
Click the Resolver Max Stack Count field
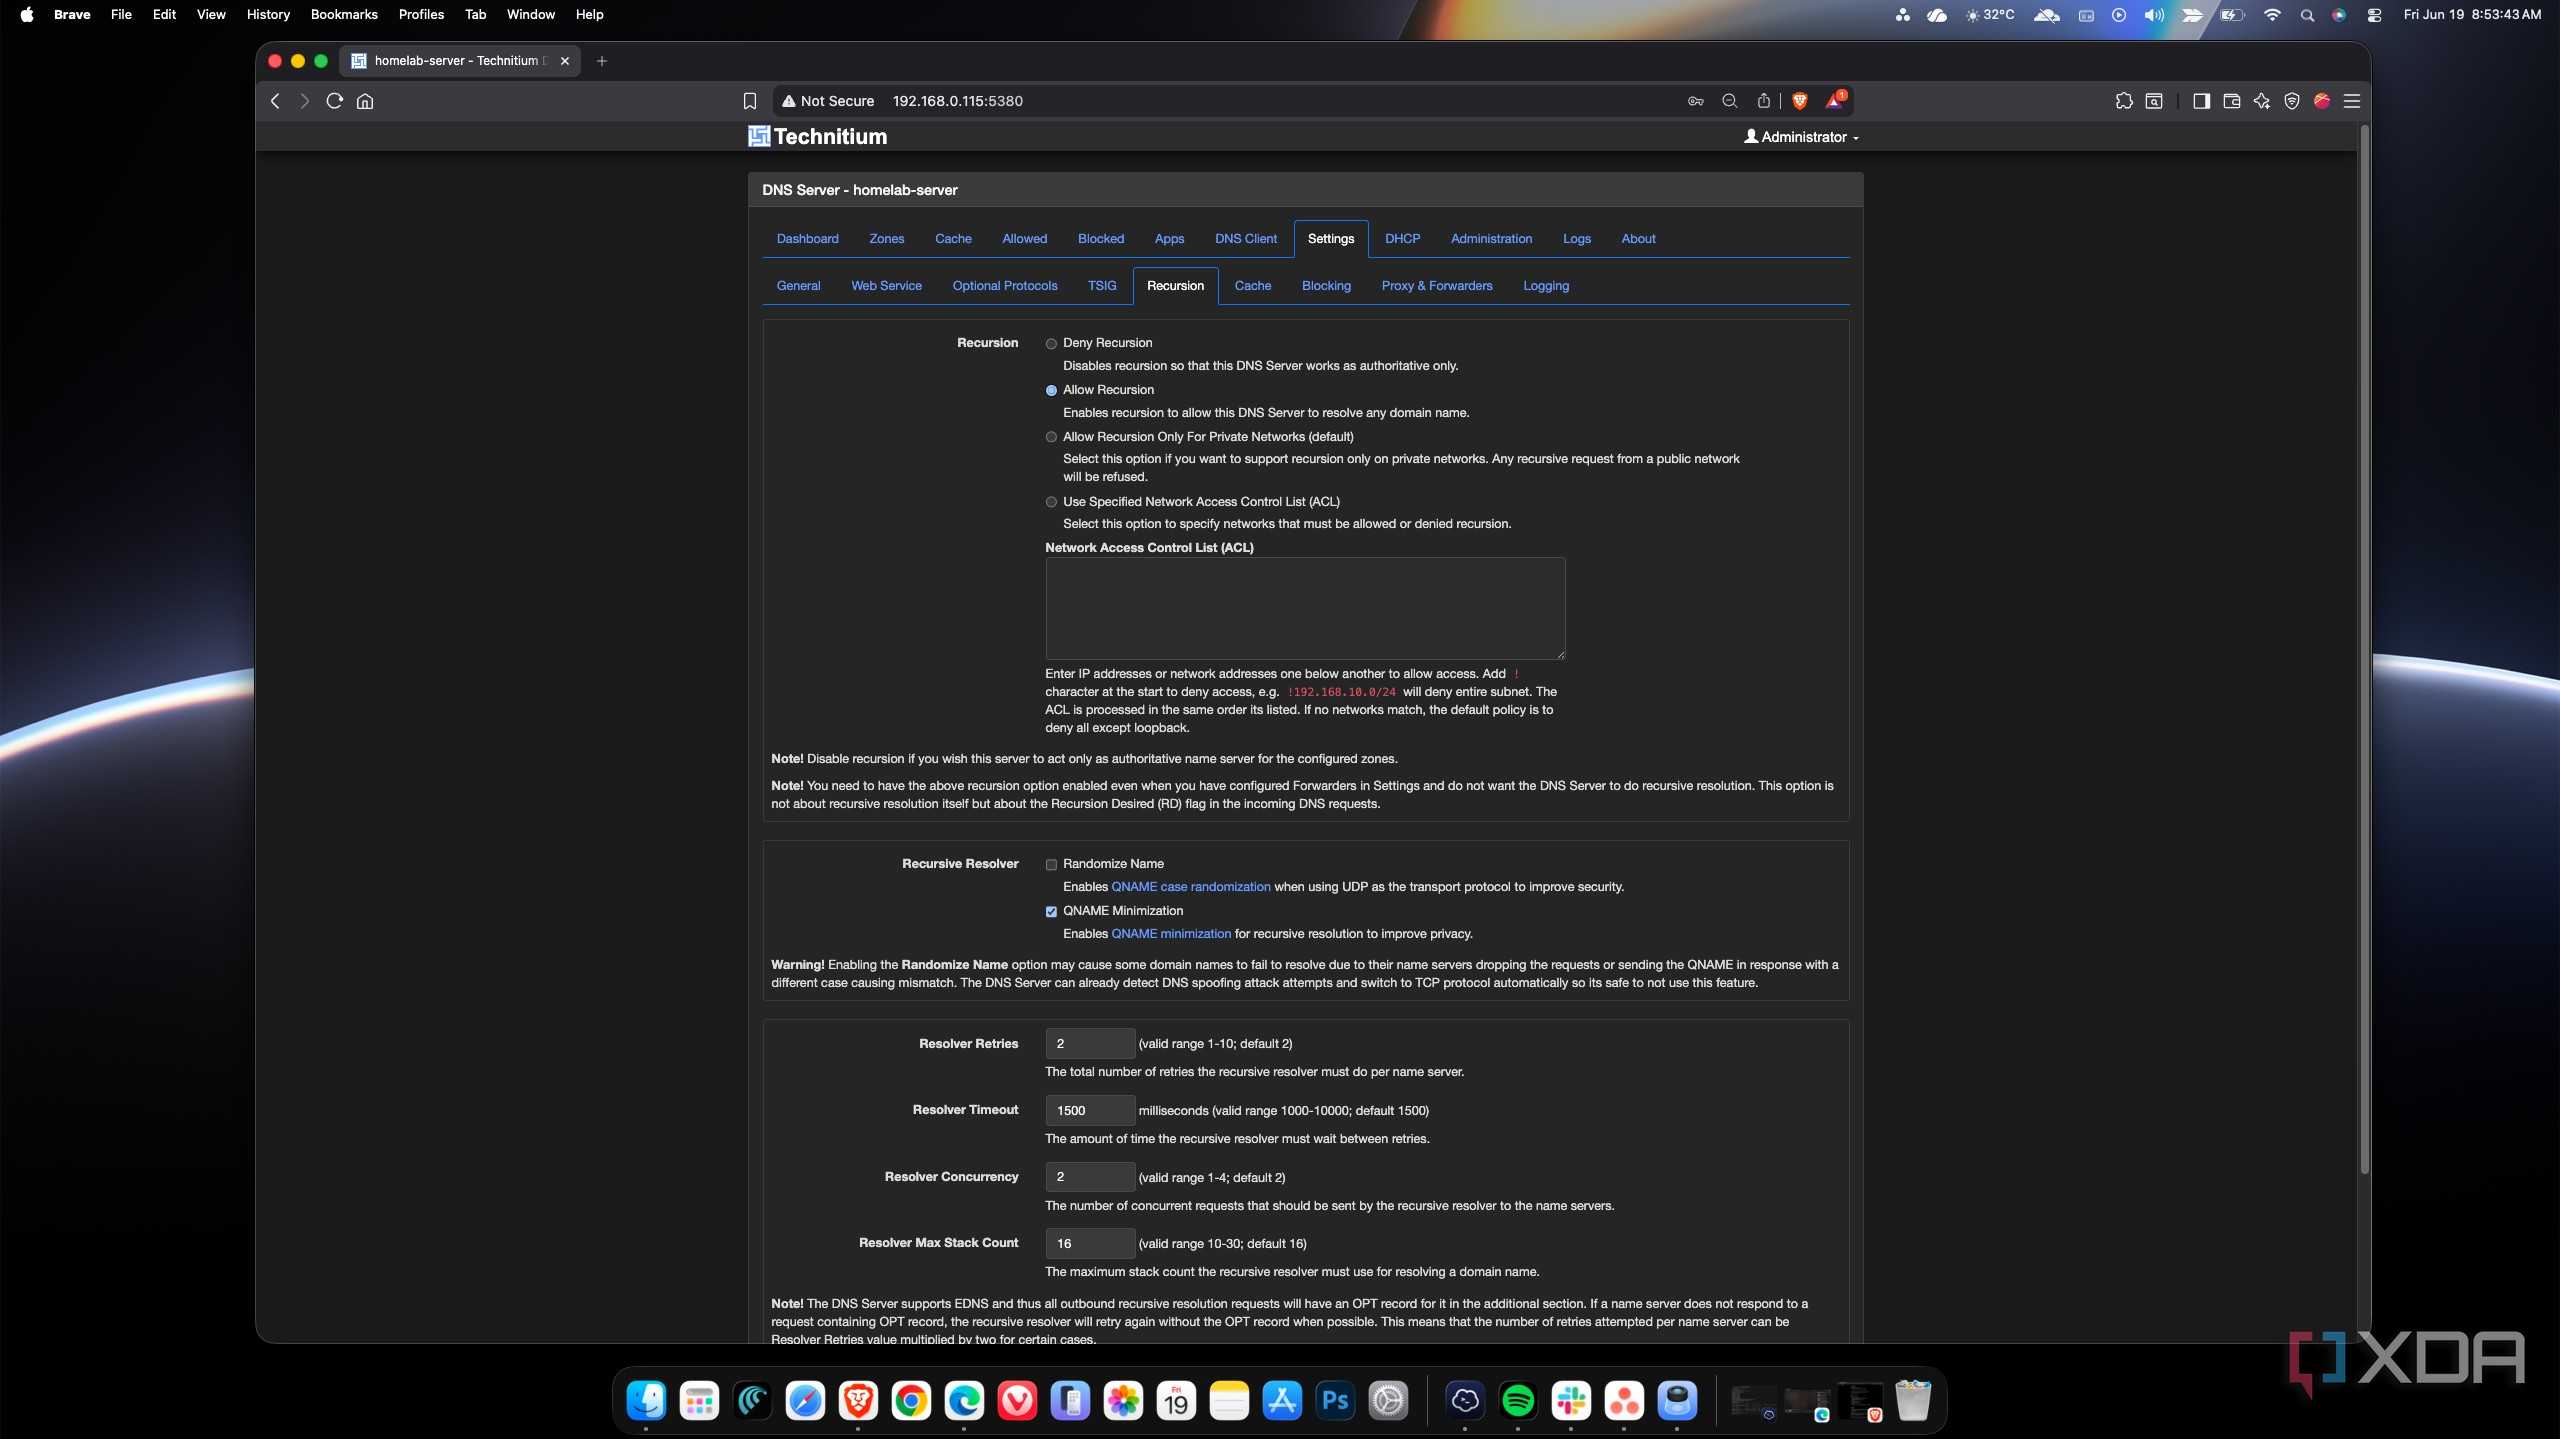pyautogui.click(x=1089, y=1244)
